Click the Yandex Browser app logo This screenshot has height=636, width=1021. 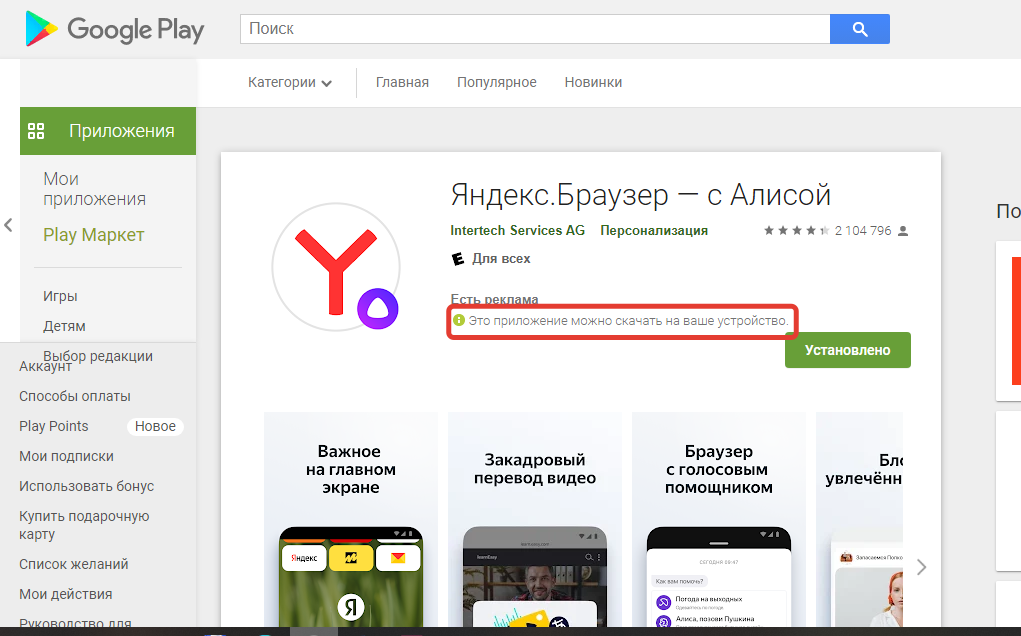coord(335,265)
